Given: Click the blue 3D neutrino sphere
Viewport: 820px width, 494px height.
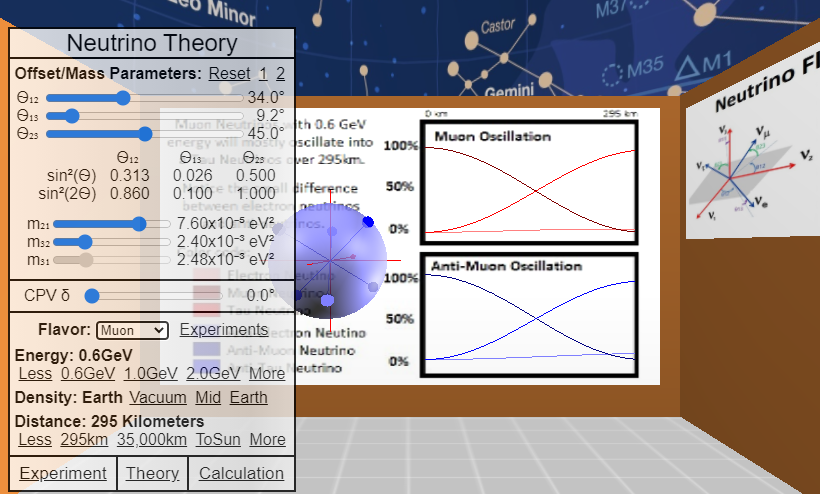Looking at the screenshot, I should tap(328, 260).
